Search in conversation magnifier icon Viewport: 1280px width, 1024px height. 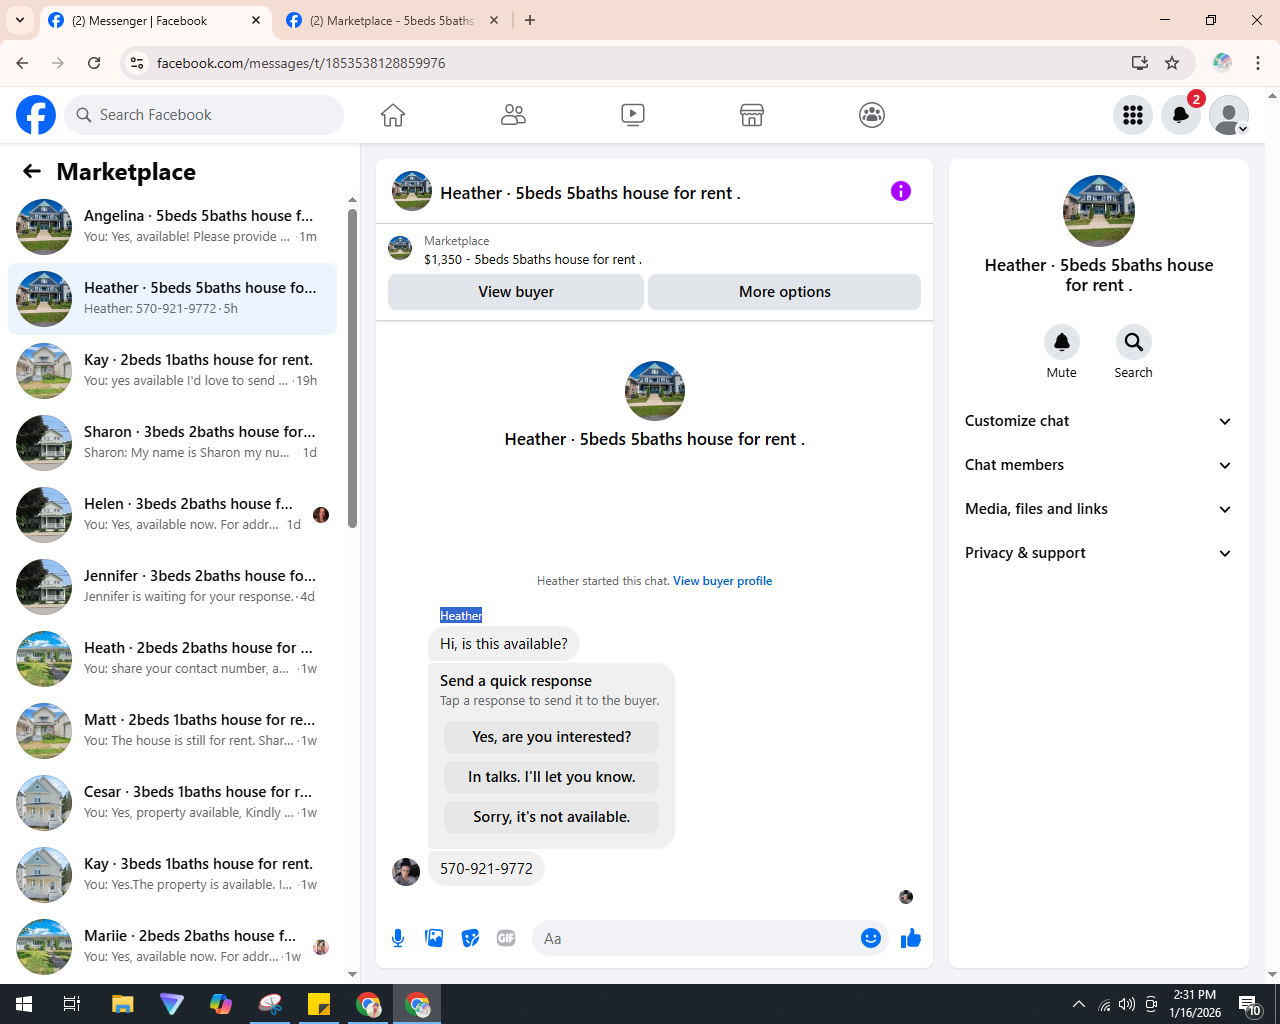(1134, 342)
